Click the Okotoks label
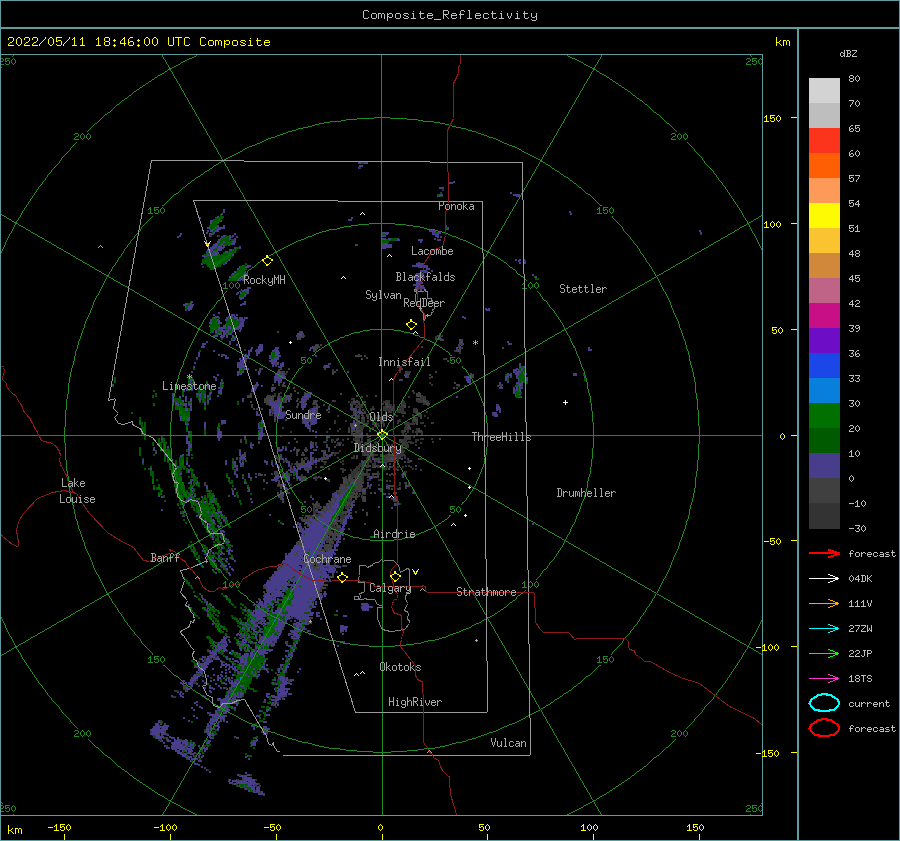This screenshot has height=841, width=900. tap(400, 667)
